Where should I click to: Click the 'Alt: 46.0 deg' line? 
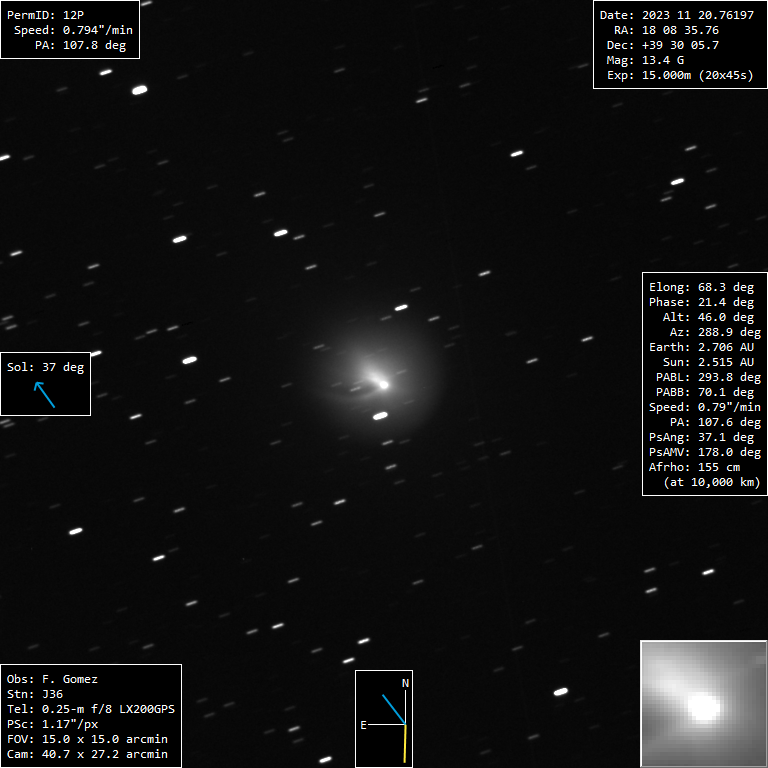click(708, 317)
